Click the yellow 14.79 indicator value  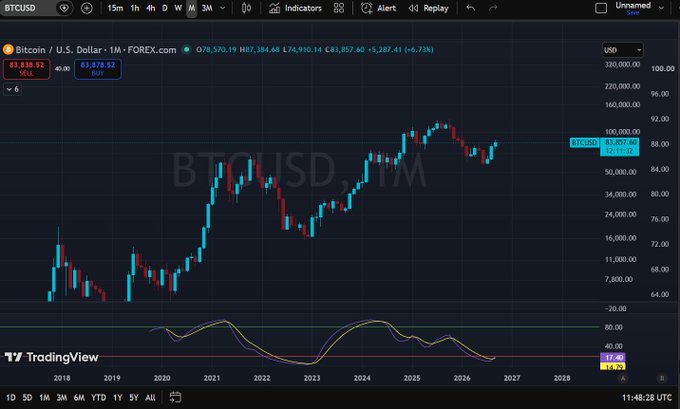click(613, 367)
